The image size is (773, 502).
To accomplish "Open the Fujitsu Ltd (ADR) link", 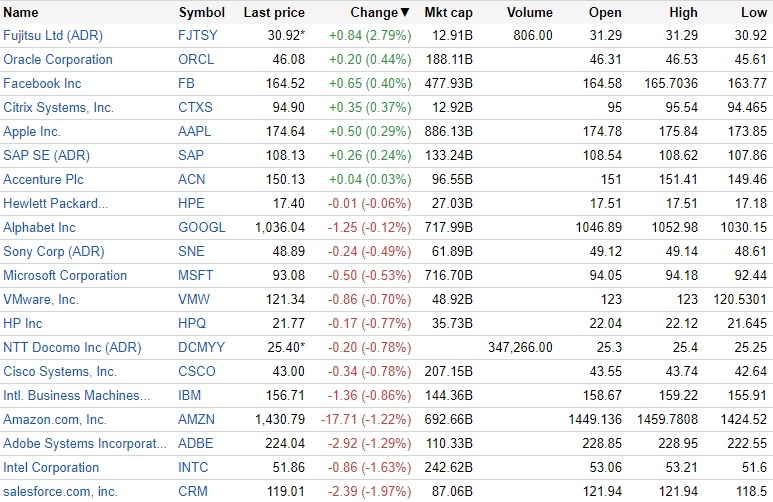I will [53, 36].
